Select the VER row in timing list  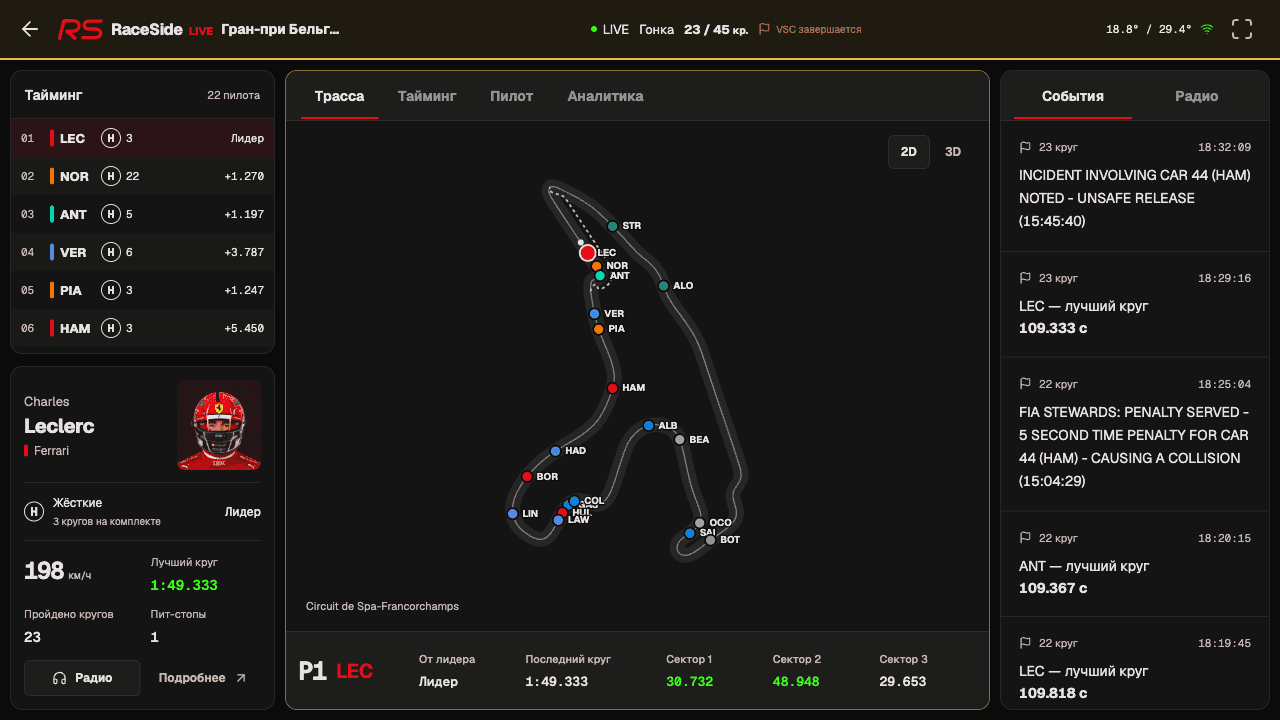(142, 252)
